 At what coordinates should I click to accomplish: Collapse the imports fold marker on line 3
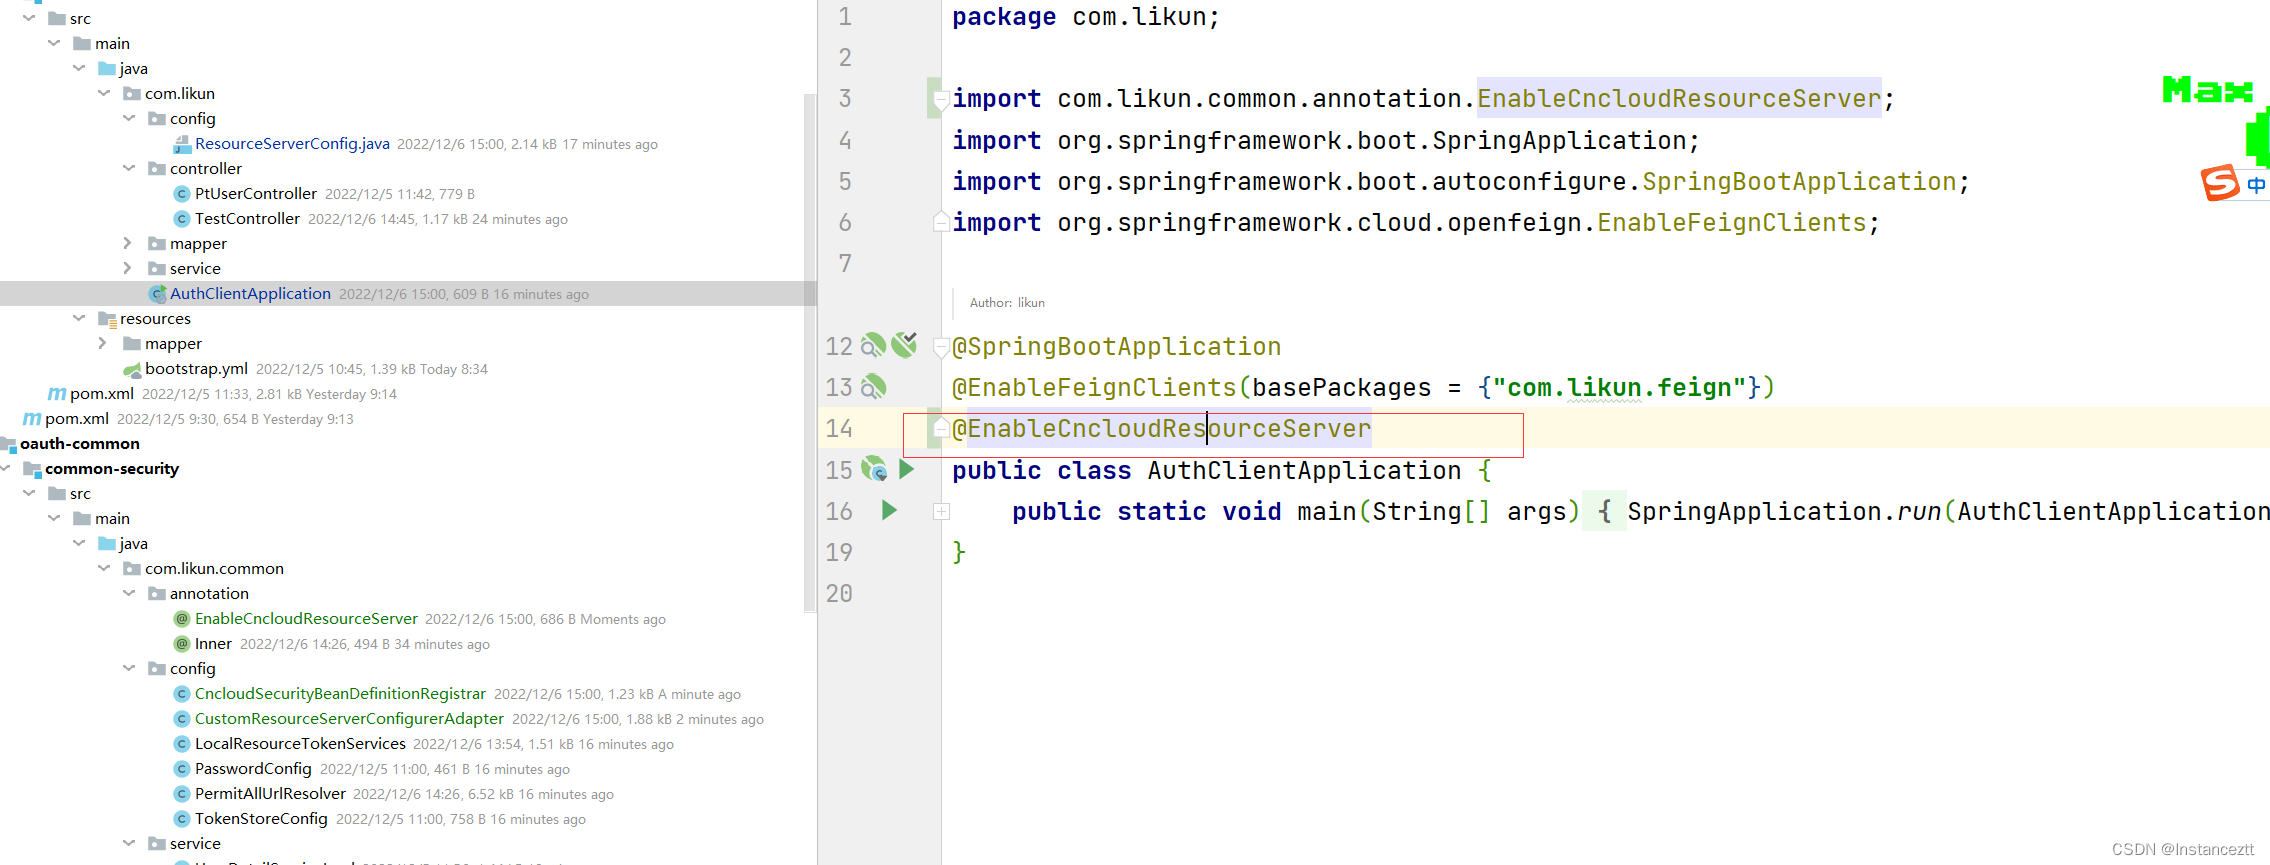pyautogui.click(x=941, y=99)
